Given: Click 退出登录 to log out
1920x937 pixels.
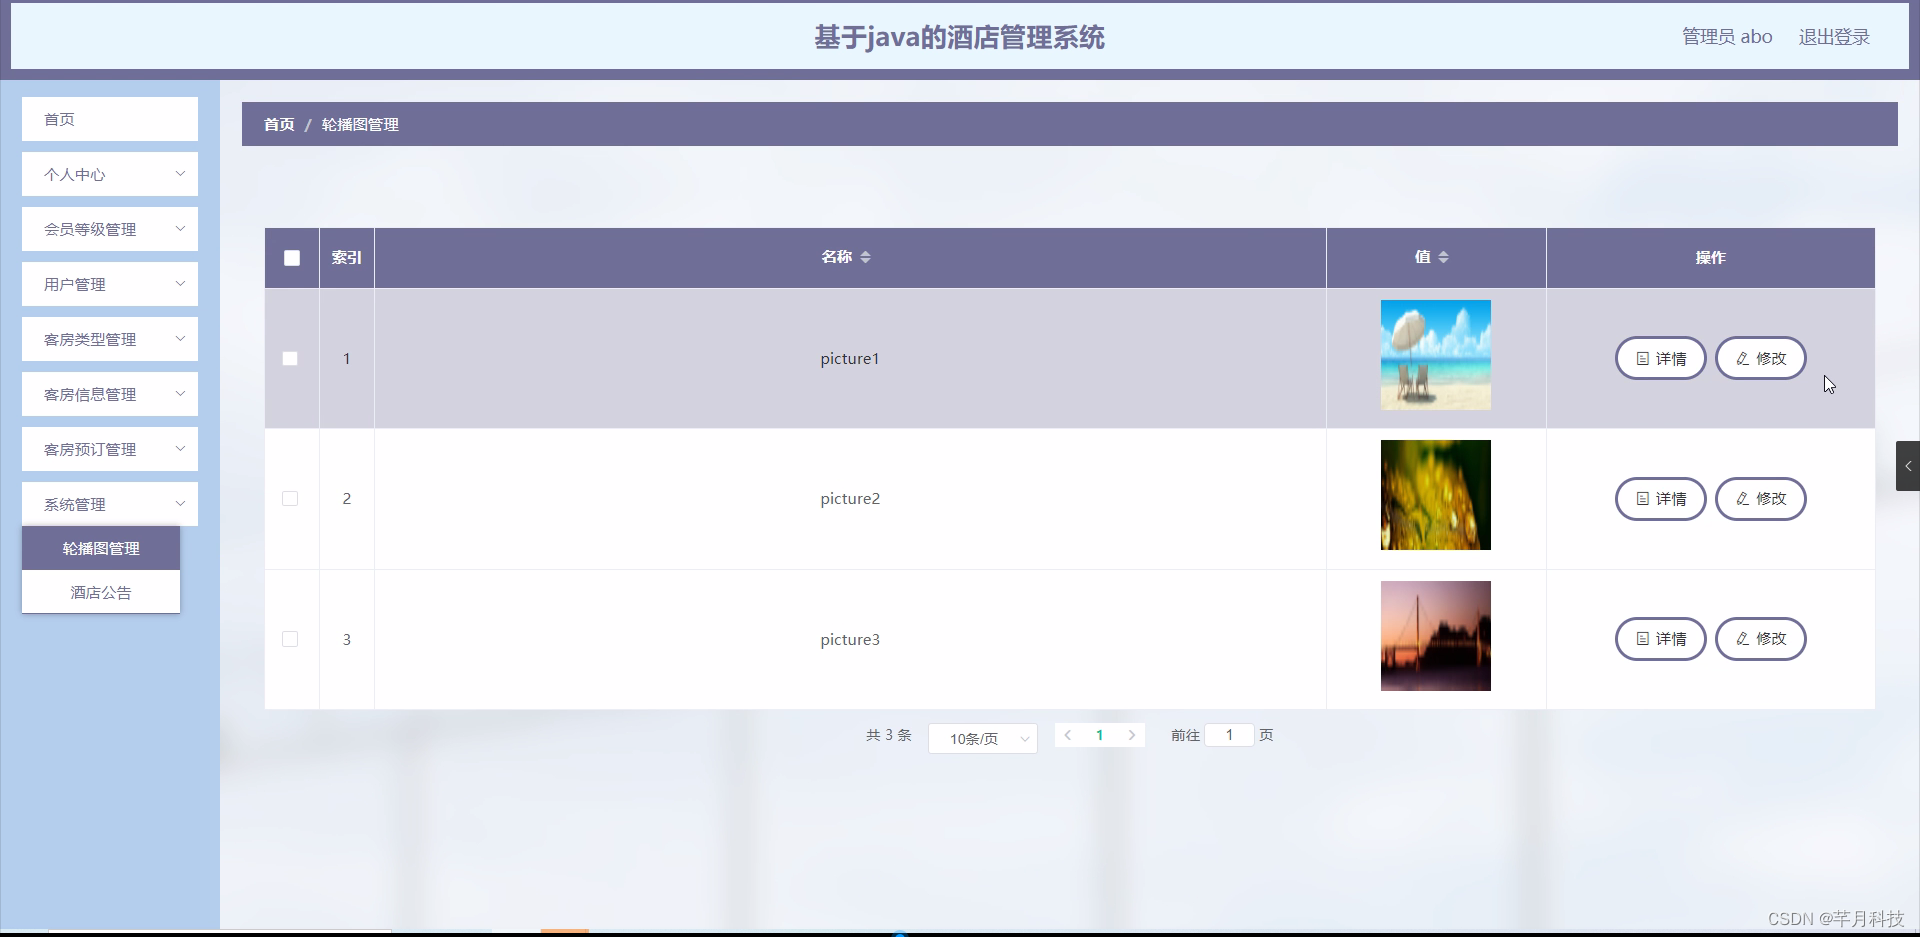Looking at the screenshot, I should (x=1834, y=36).
